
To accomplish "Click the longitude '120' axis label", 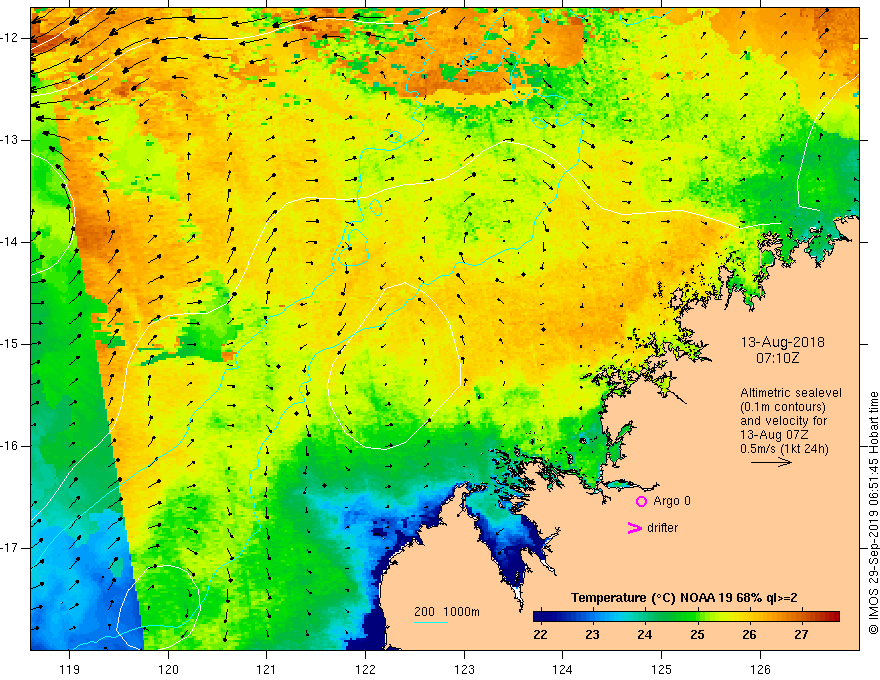I will click(x=168, y=669).
